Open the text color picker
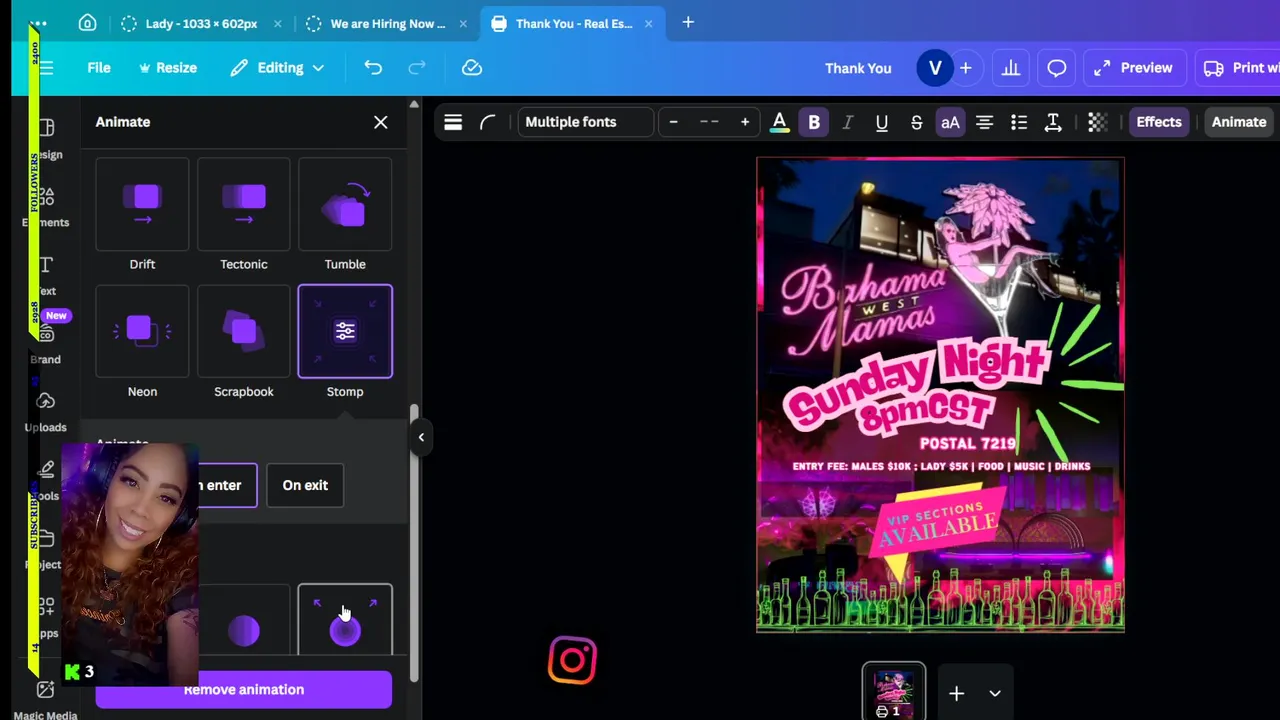 [779, 122]
